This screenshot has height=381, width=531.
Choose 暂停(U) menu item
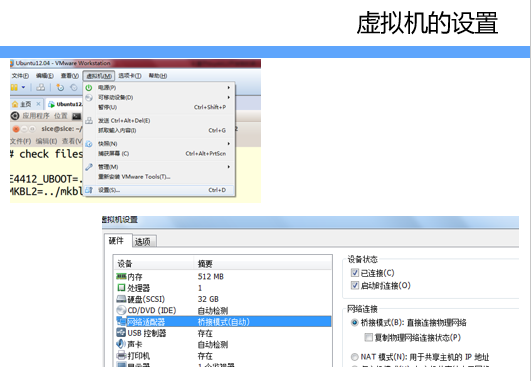tap(159, 107)
